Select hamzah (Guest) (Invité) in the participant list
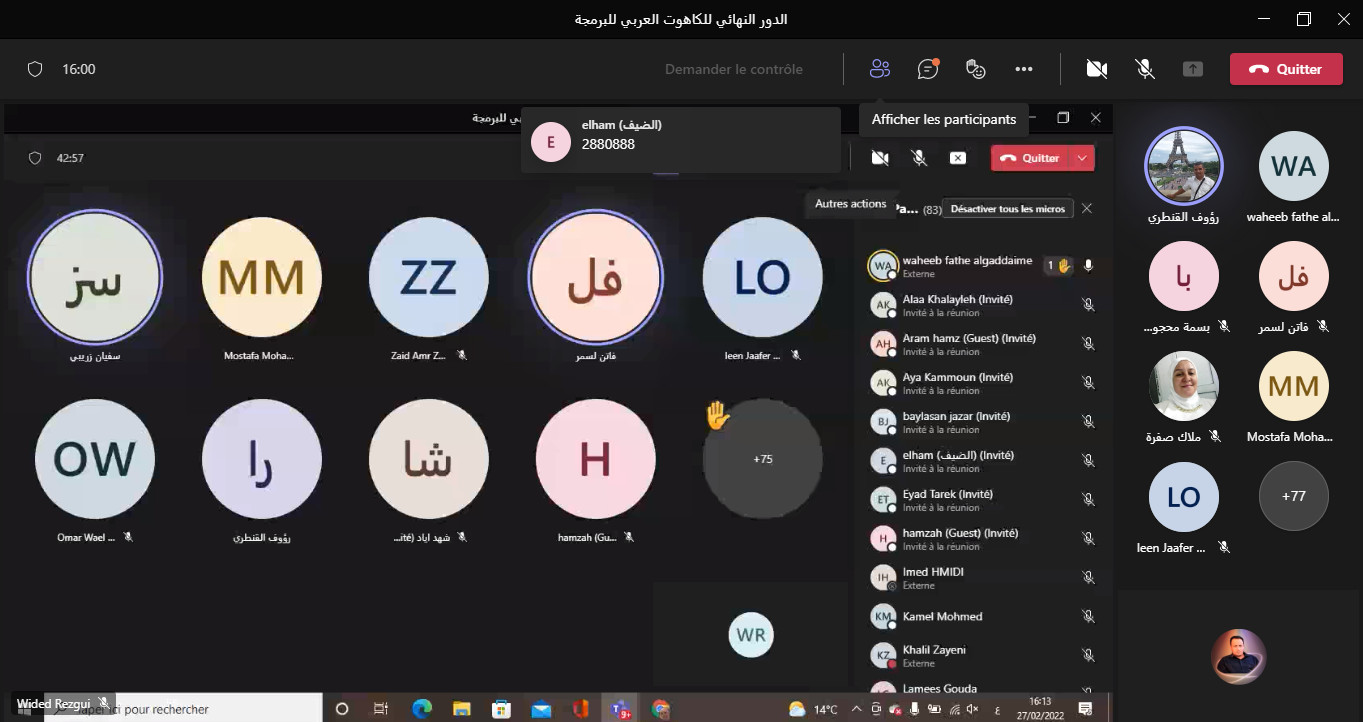Viewport: 1363px width, 722px height. [x=980, y=538]
